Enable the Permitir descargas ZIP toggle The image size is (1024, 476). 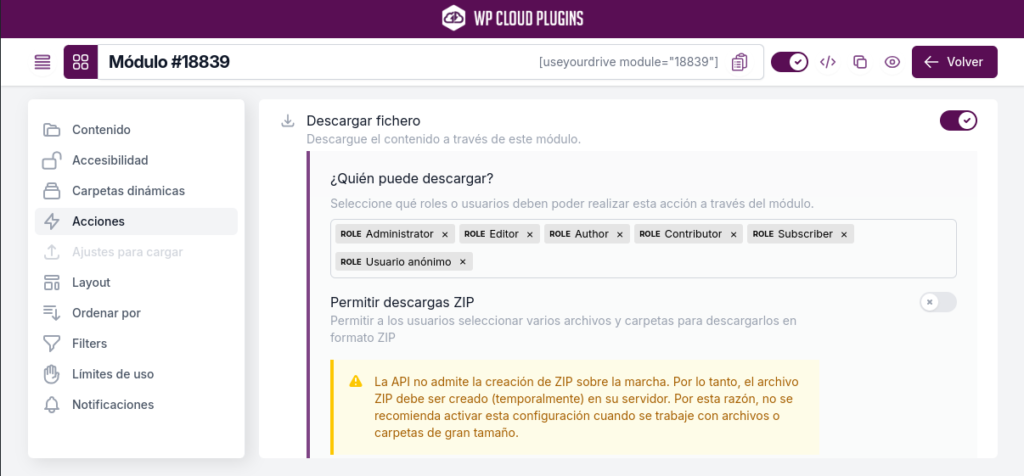[938, 302]
